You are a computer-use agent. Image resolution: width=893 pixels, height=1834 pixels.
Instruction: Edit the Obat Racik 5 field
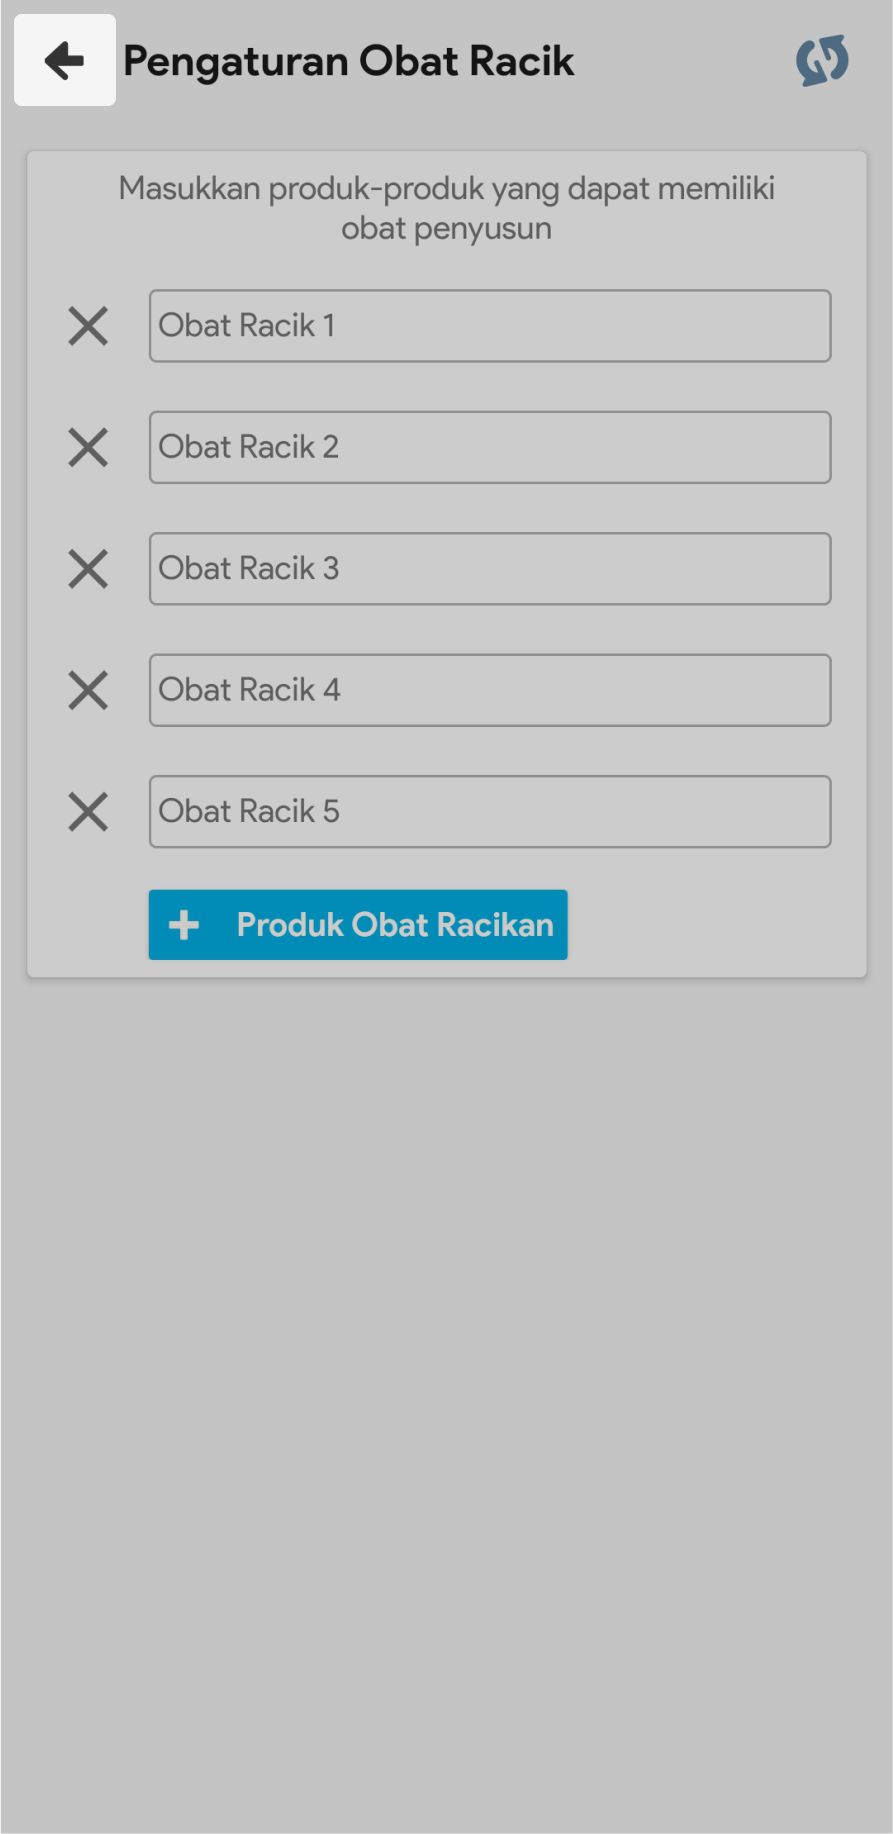pos(490,811)
